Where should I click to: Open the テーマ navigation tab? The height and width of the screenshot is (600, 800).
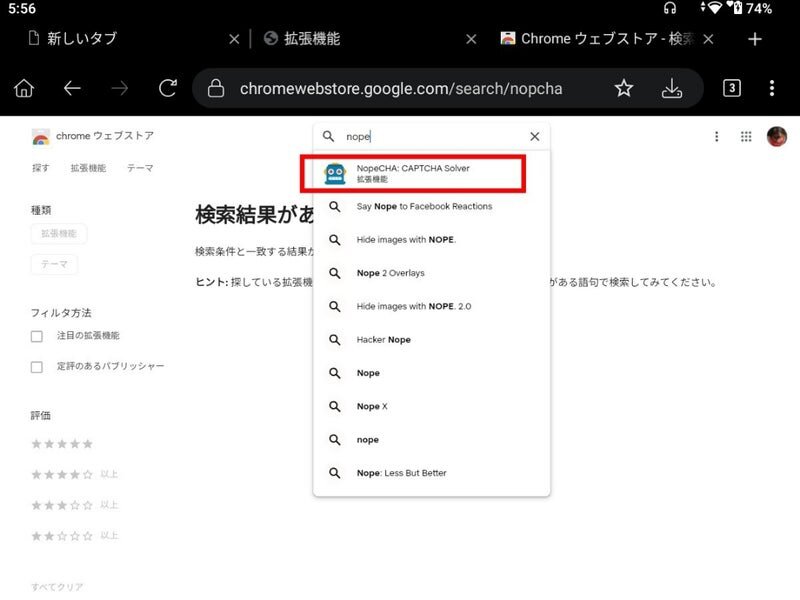click(x=140, y=168)
